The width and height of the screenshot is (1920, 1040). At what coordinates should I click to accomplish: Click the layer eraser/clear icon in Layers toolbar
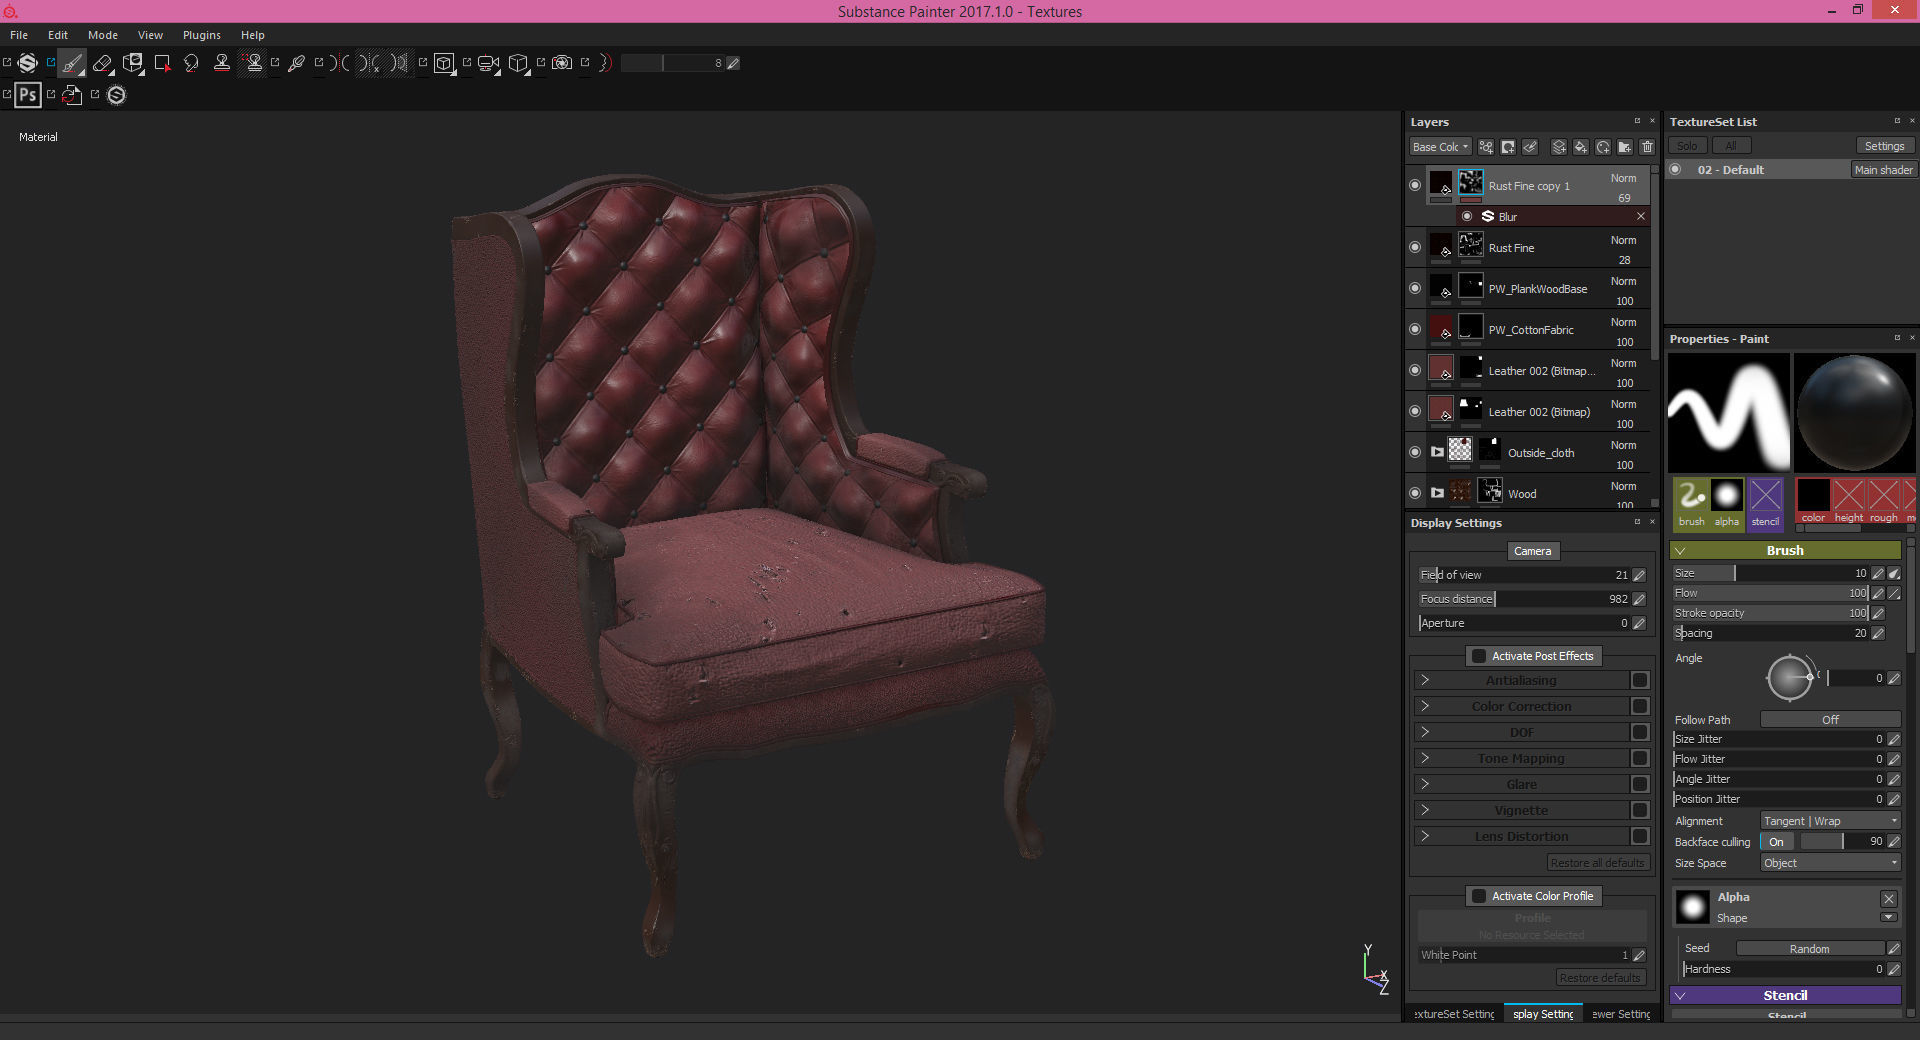(x=1530, y=147)
